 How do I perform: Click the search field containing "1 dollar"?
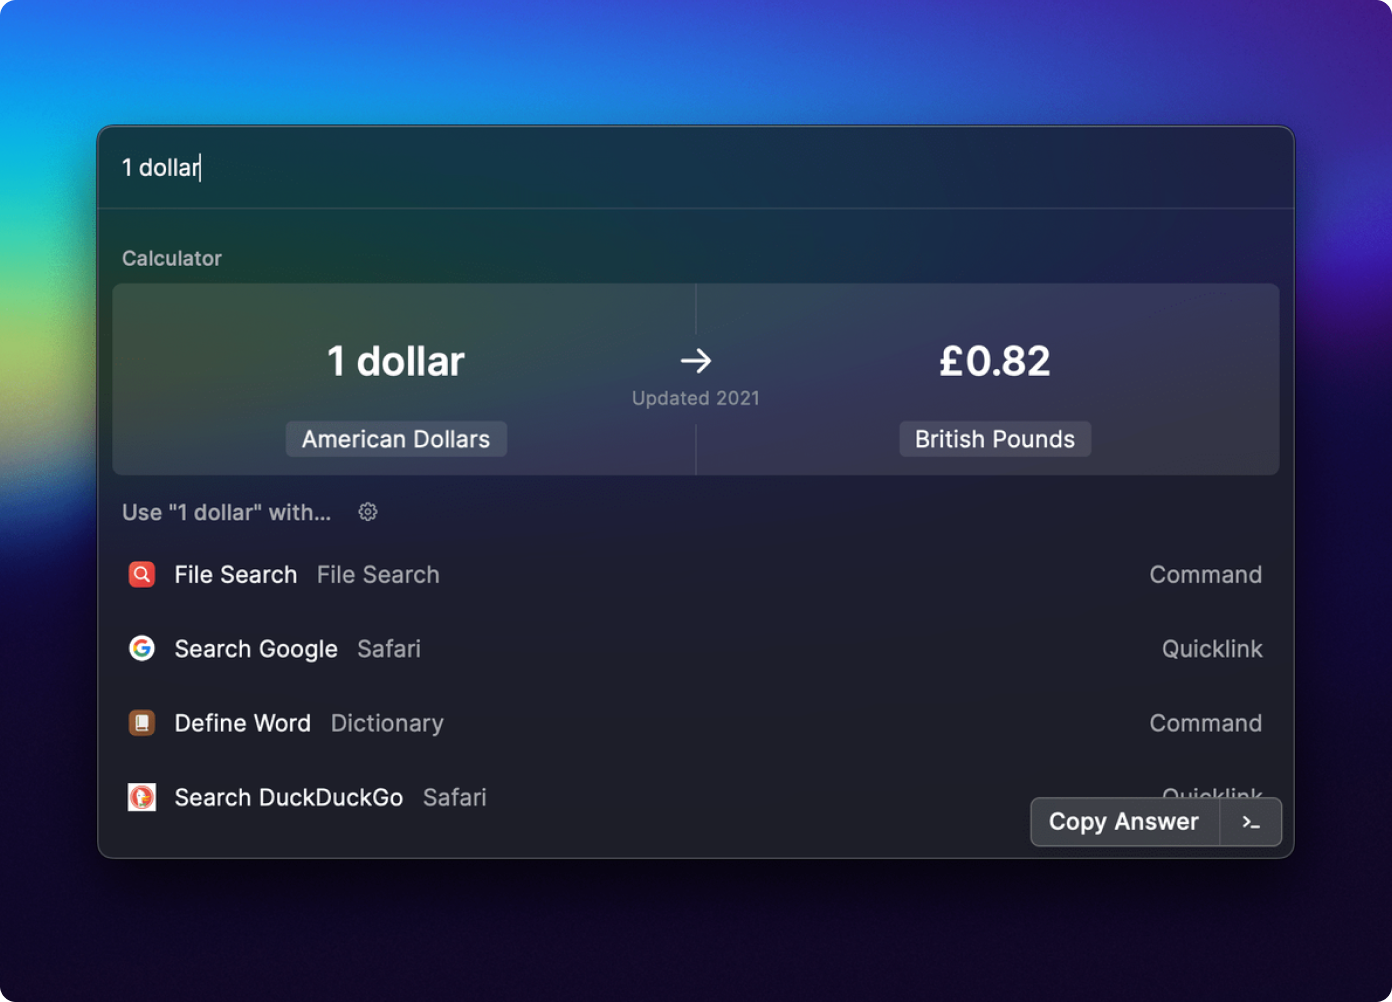tap(600, 168)
